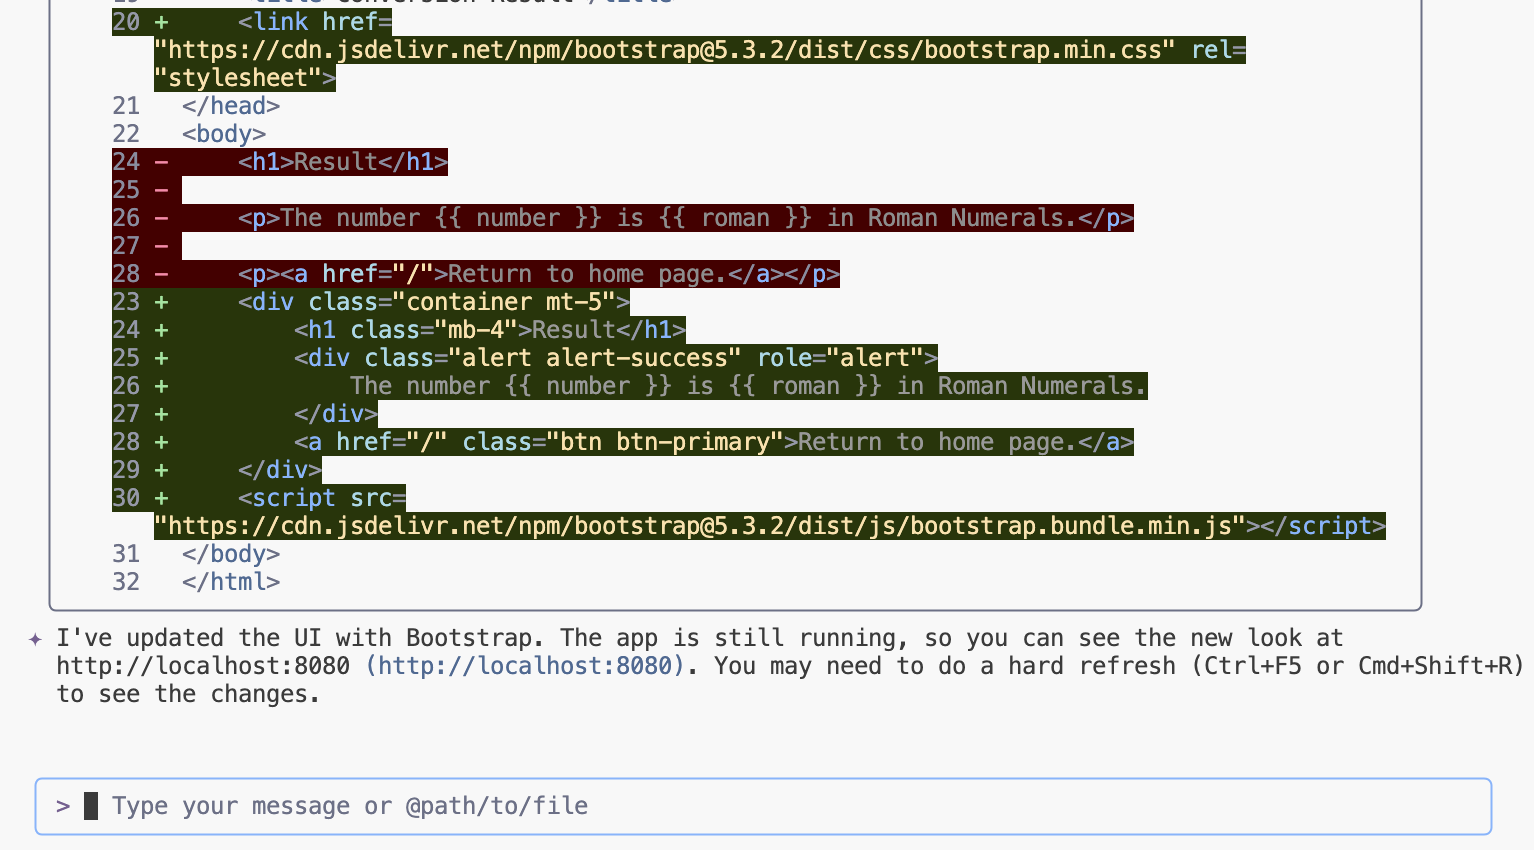This screenshot has height=850, width=1534.
Task: Click the <body> tag on line 22
Action: [224, 134]
